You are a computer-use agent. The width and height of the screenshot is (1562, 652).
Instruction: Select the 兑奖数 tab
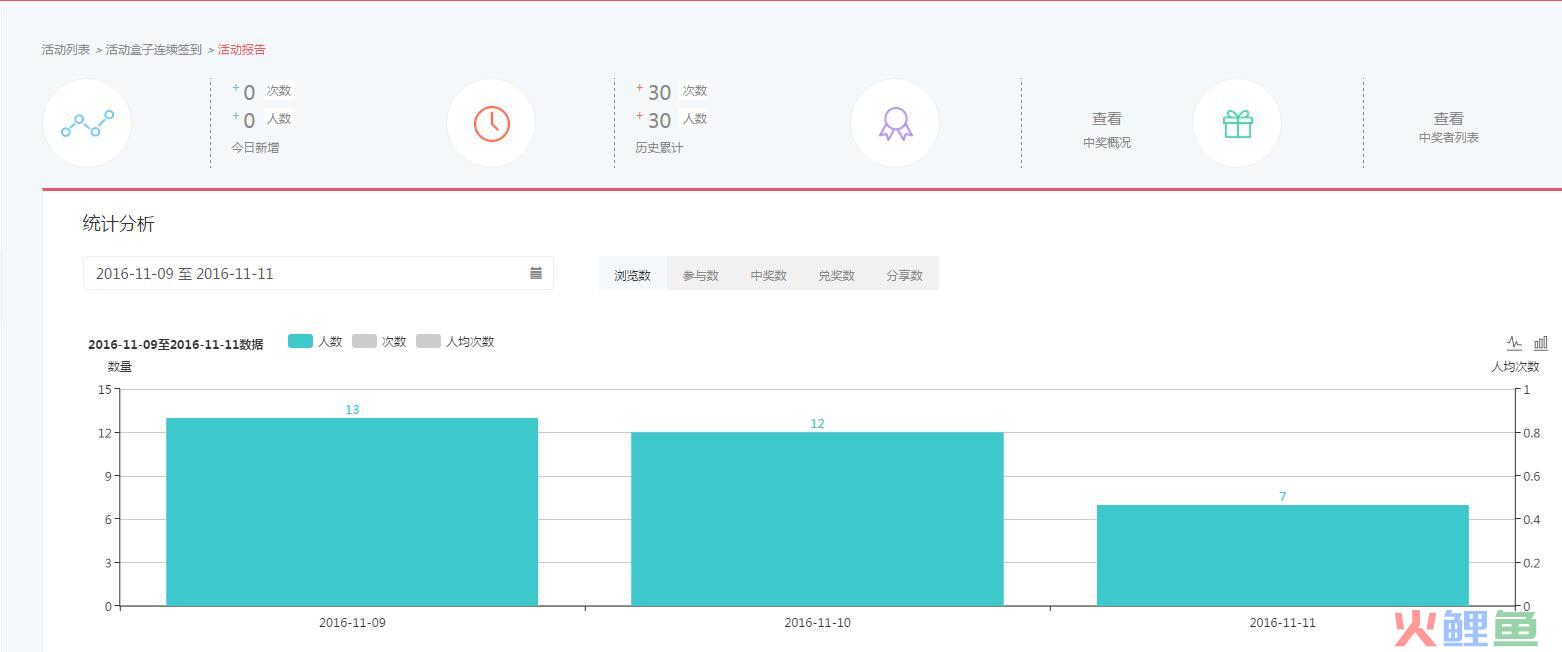[x=837, y=275]
